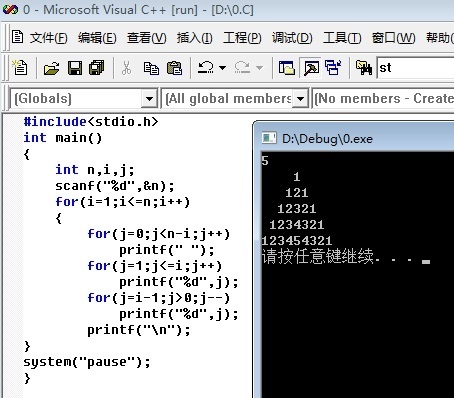Screen dimensions: 454x398
Task: Click the Copy icon
Action: (151, 68)
